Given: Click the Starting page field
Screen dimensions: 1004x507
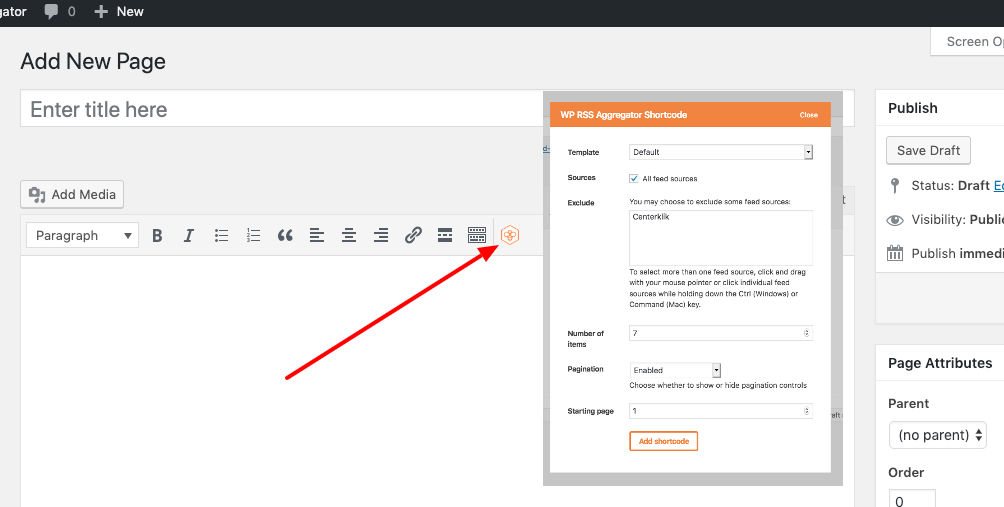Looking at the screenshot, I should point(721,411).
